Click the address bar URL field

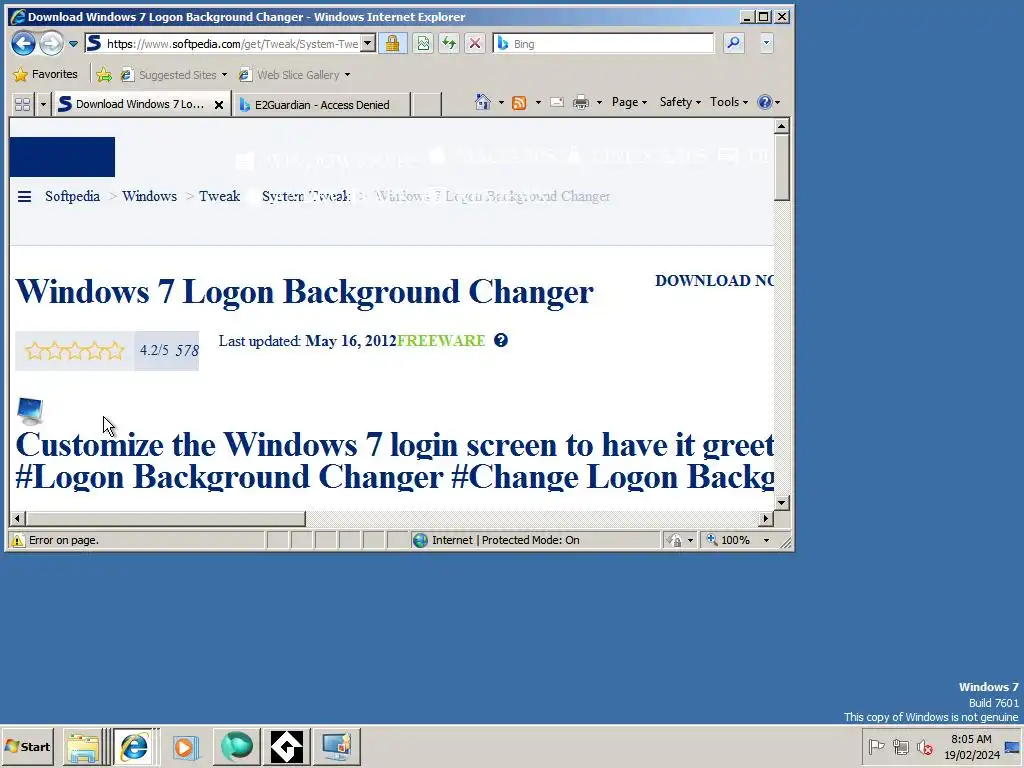point(232,44)
